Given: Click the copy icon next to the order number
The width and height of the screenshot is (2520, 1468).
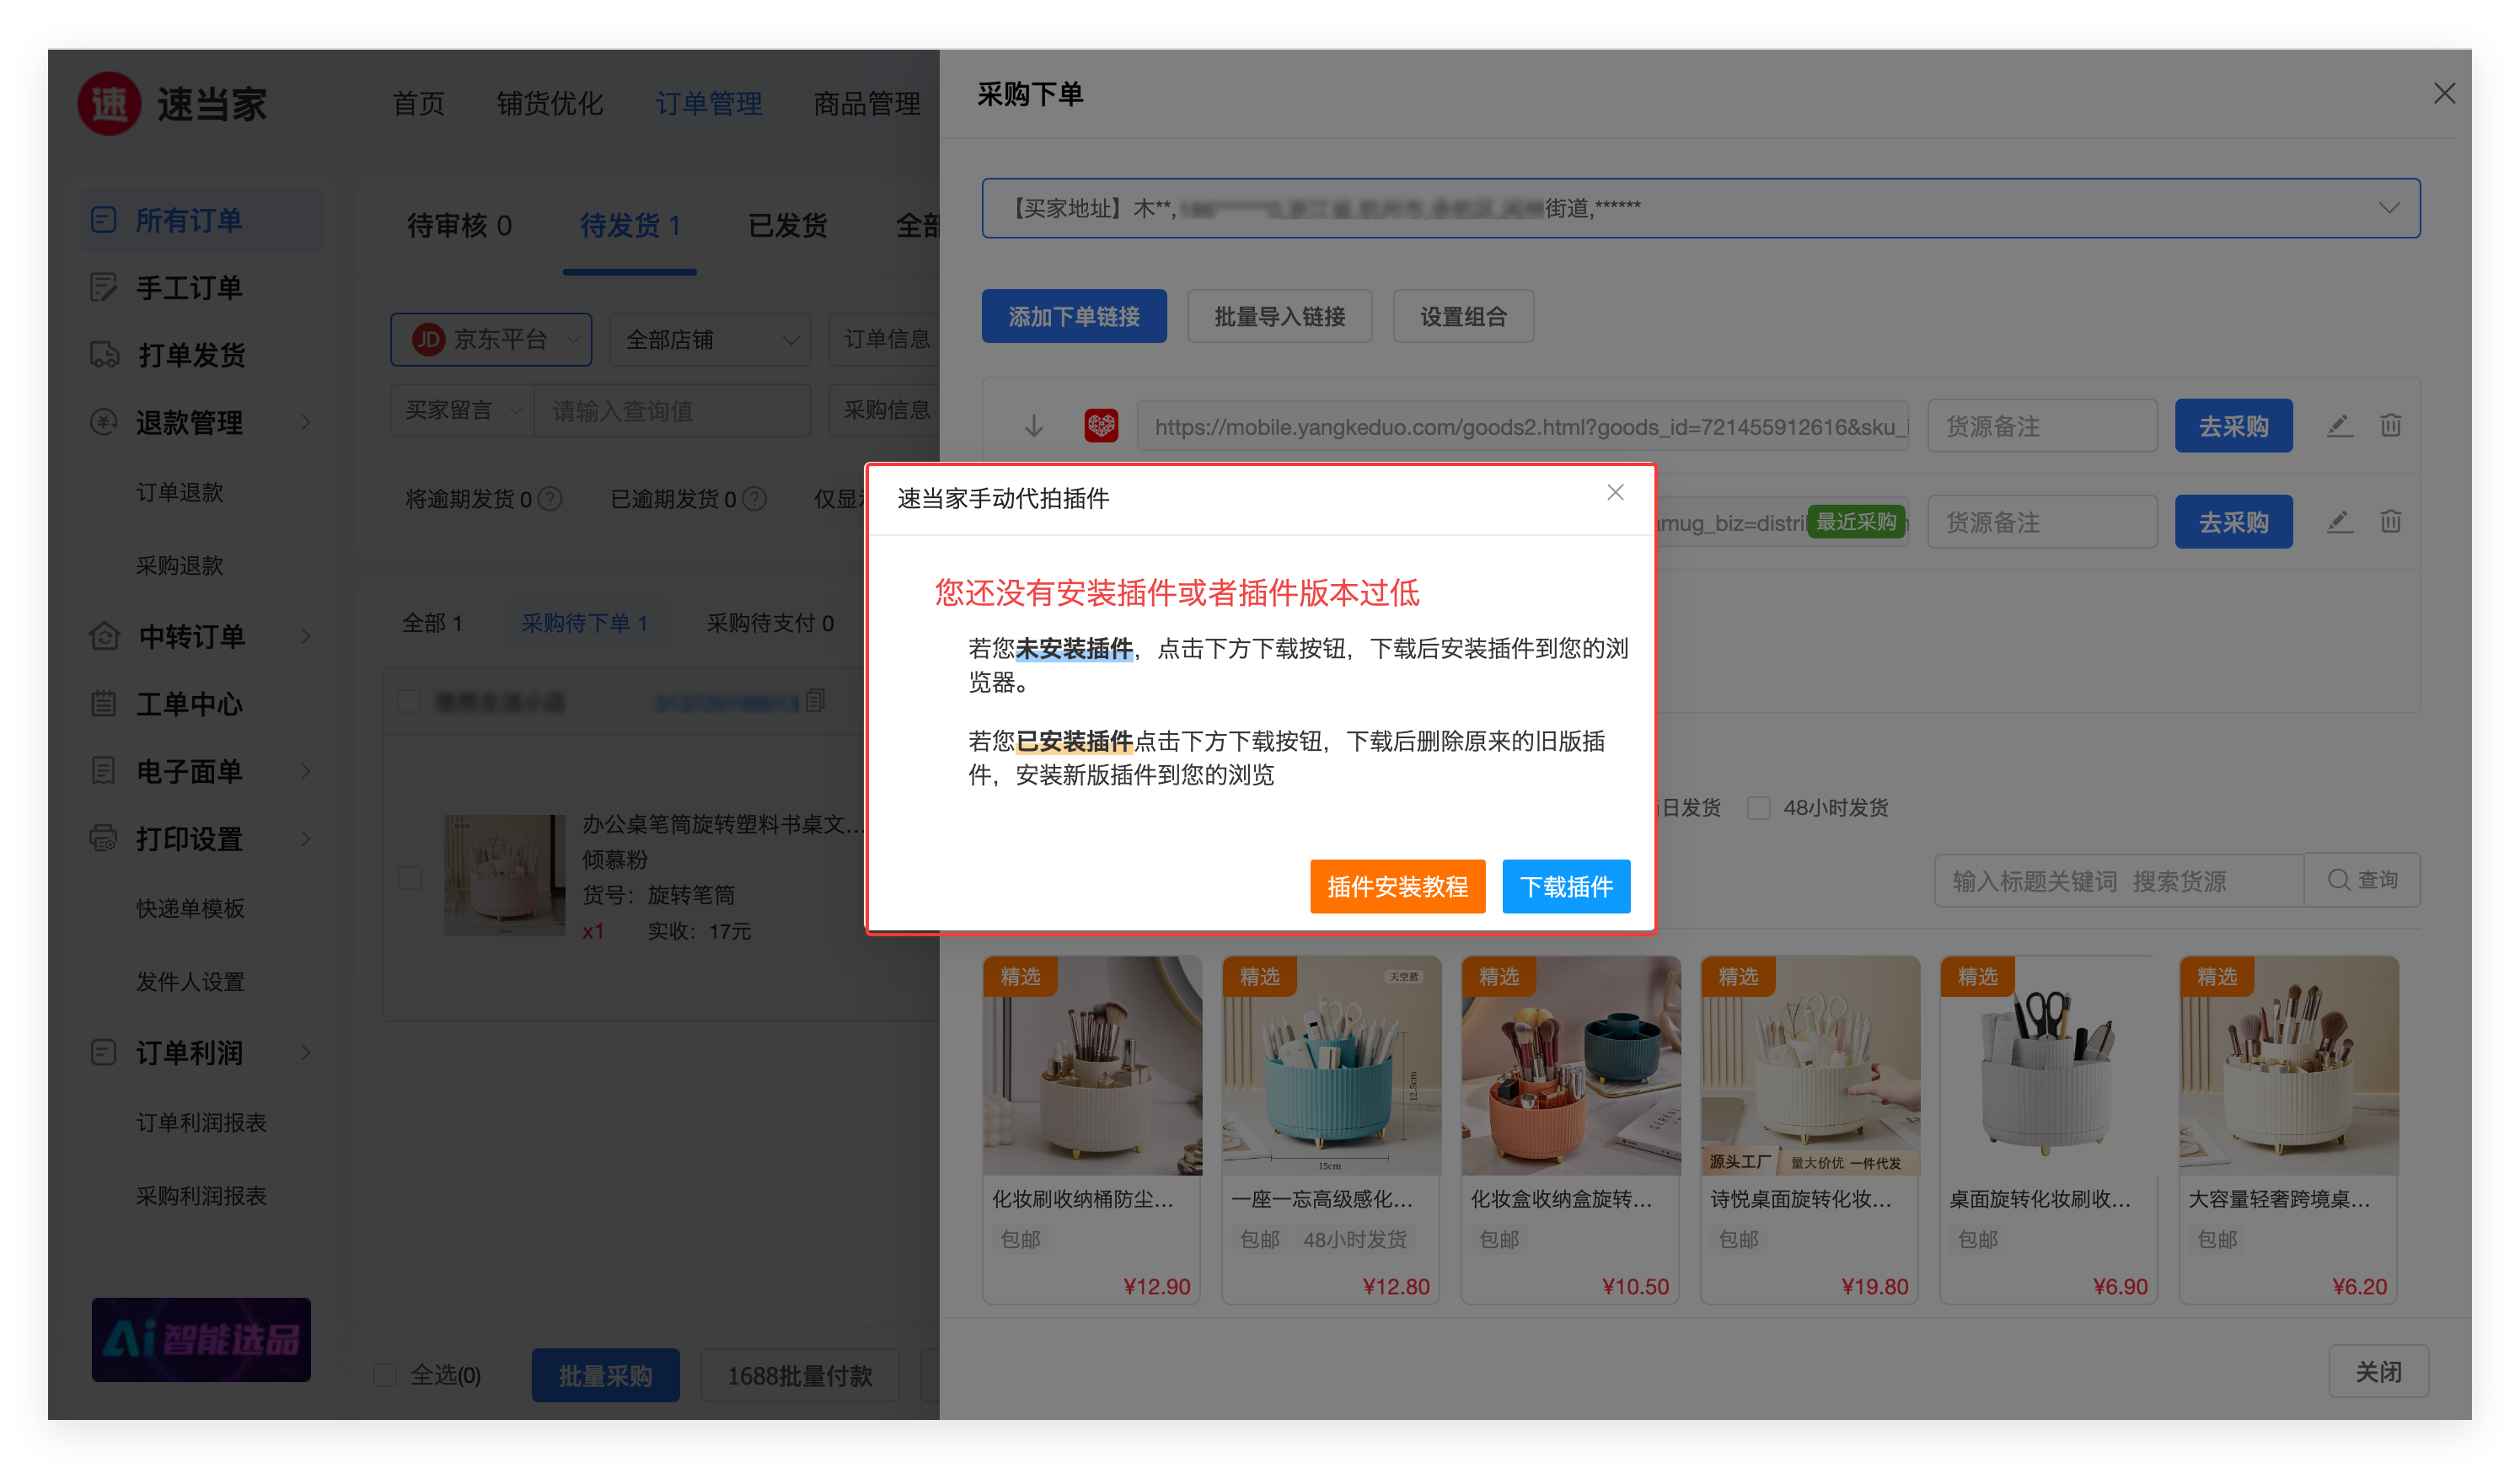Looking at the screenshot, I should [815, 701].
